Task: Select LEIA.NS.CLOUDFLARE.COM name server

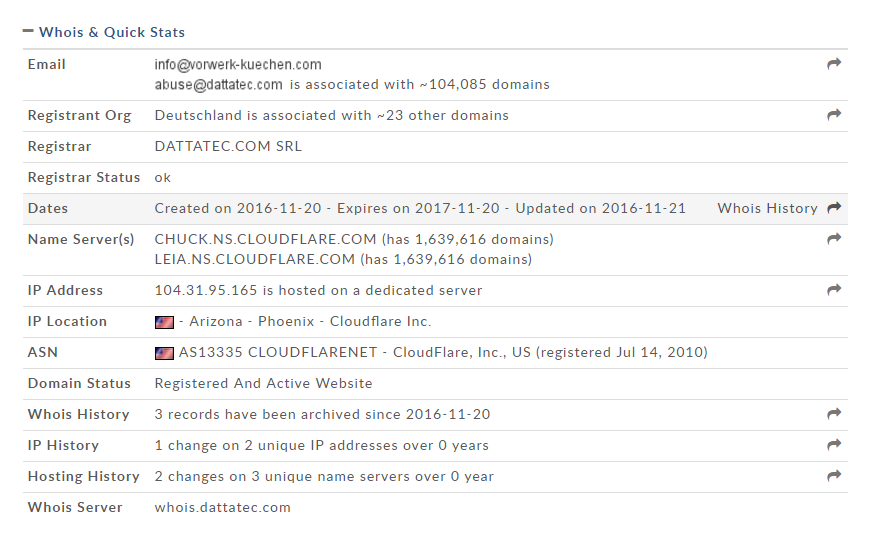Action: 255,259
